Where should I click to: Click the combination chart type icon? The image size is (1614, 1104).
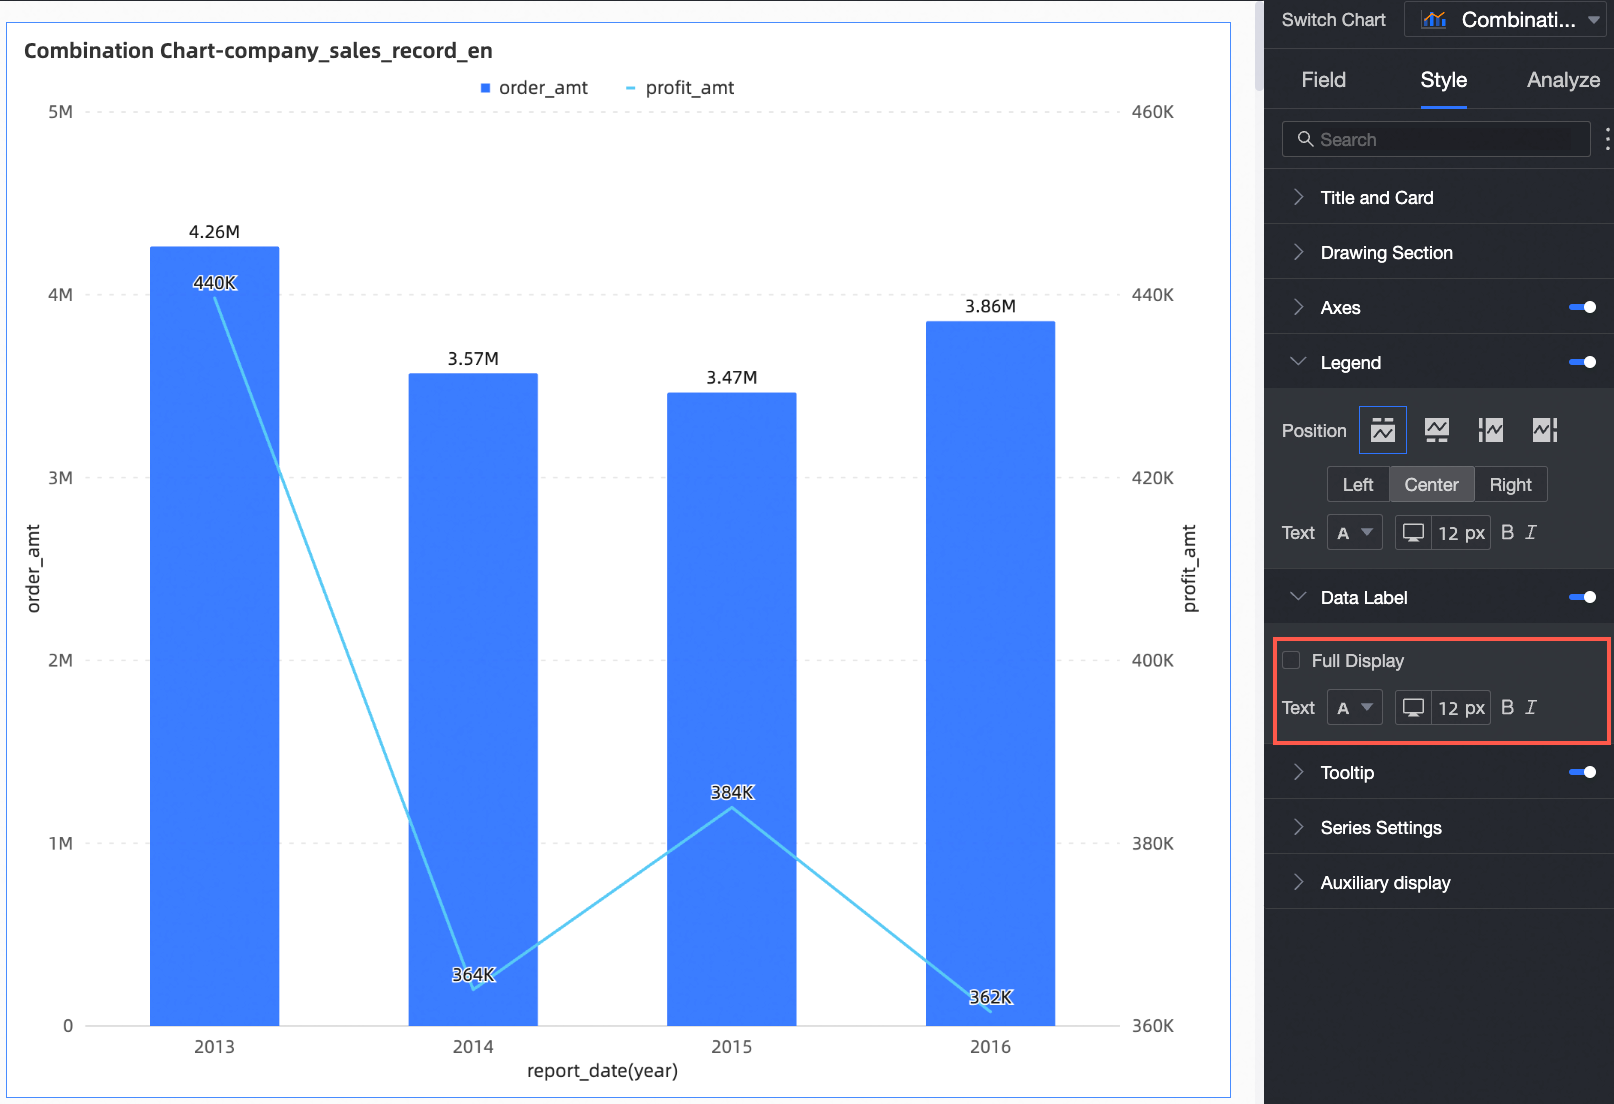coord(1434,20)
